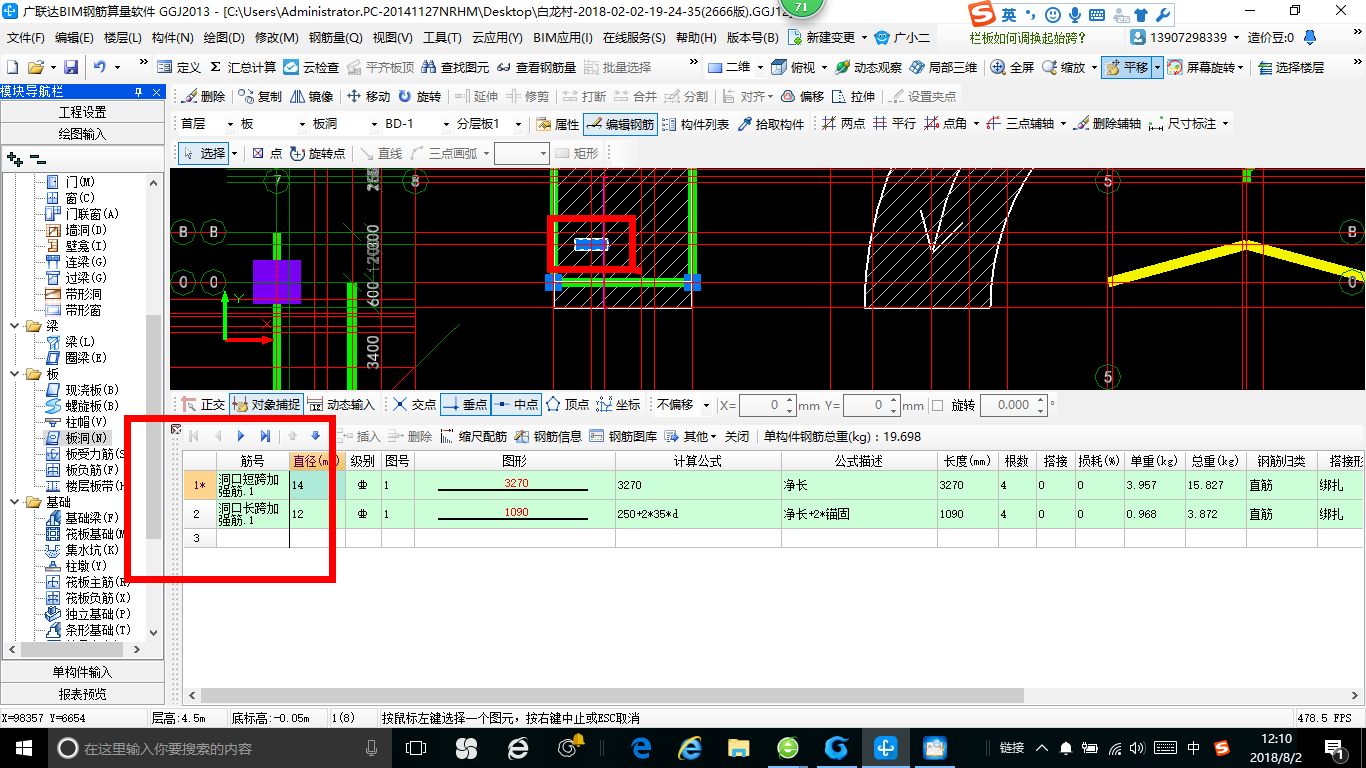
Task: Open the BIM应用(I) menu
Action: [563, 37]
